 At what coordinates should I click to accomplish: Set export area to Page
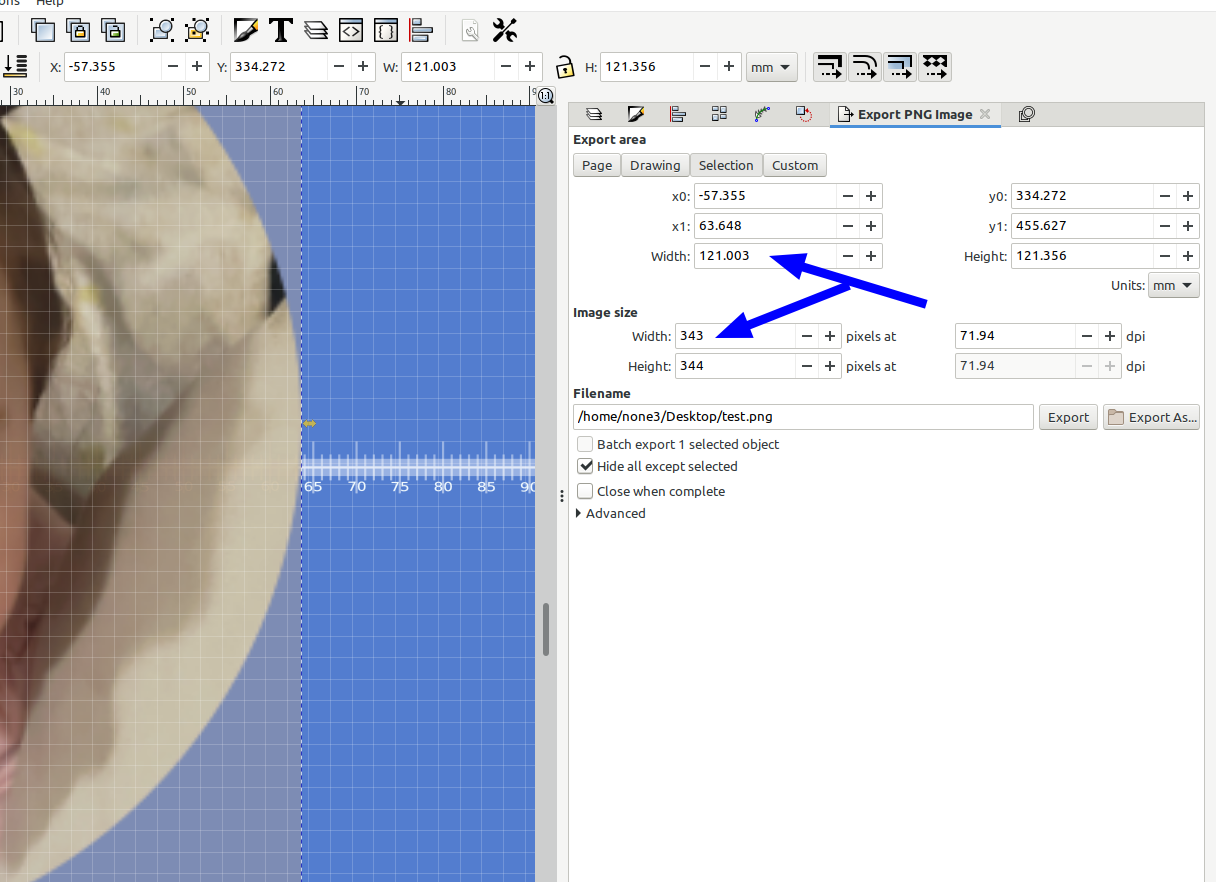tap(597, 165)
